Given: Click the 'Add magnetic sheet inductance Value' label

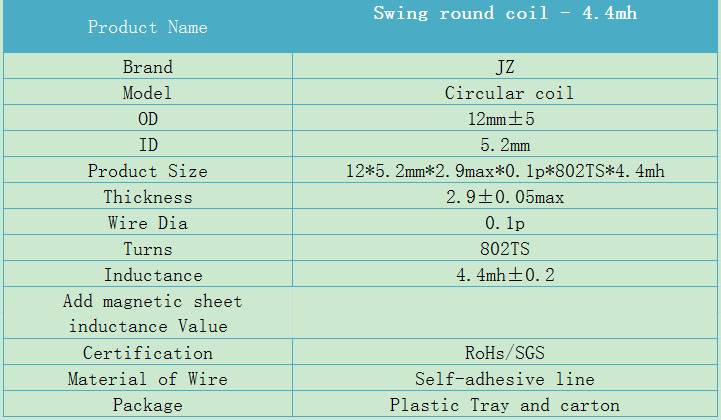Looking at the screenshot, I should pyautogui.click(x=152, y=314).
